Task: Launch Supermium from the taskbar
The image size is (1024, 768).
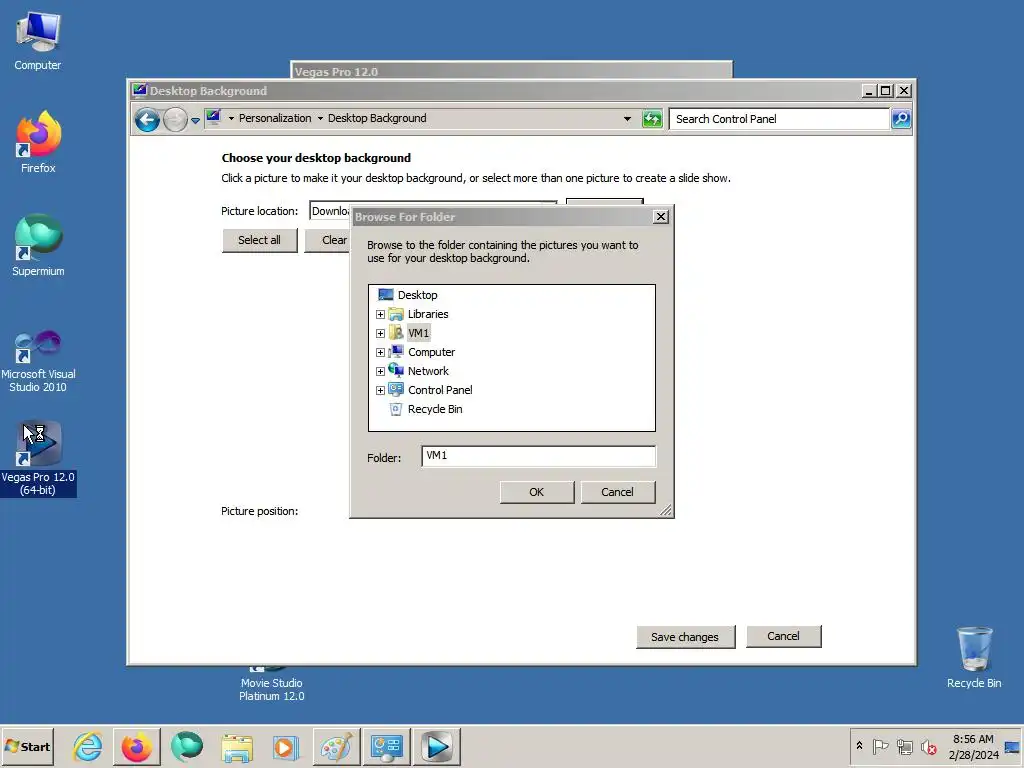Action: coord(187,746)
